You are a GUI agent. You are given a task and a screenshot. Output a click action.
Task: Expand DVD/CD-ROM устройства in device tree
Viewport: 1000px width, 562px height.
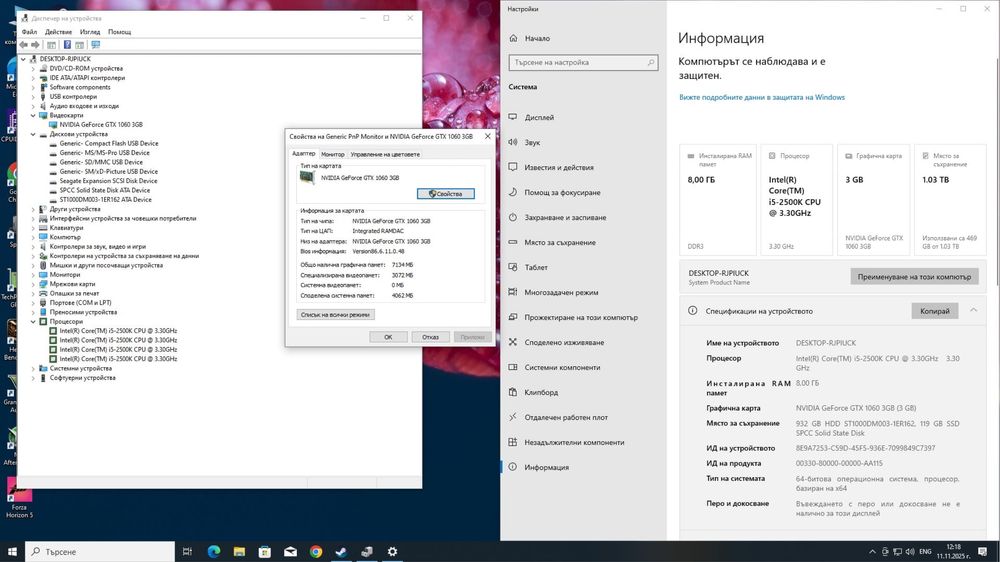(x=33, y=68)
